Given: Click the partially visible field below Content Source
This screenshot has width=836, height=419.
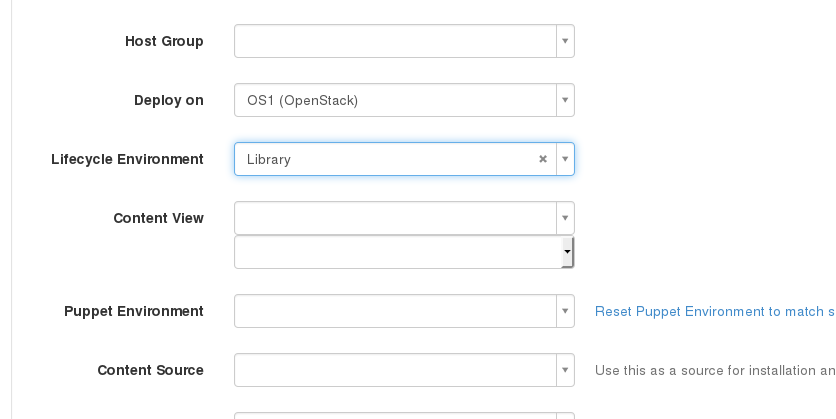Looking at the screenshot, I should point(404,416).
